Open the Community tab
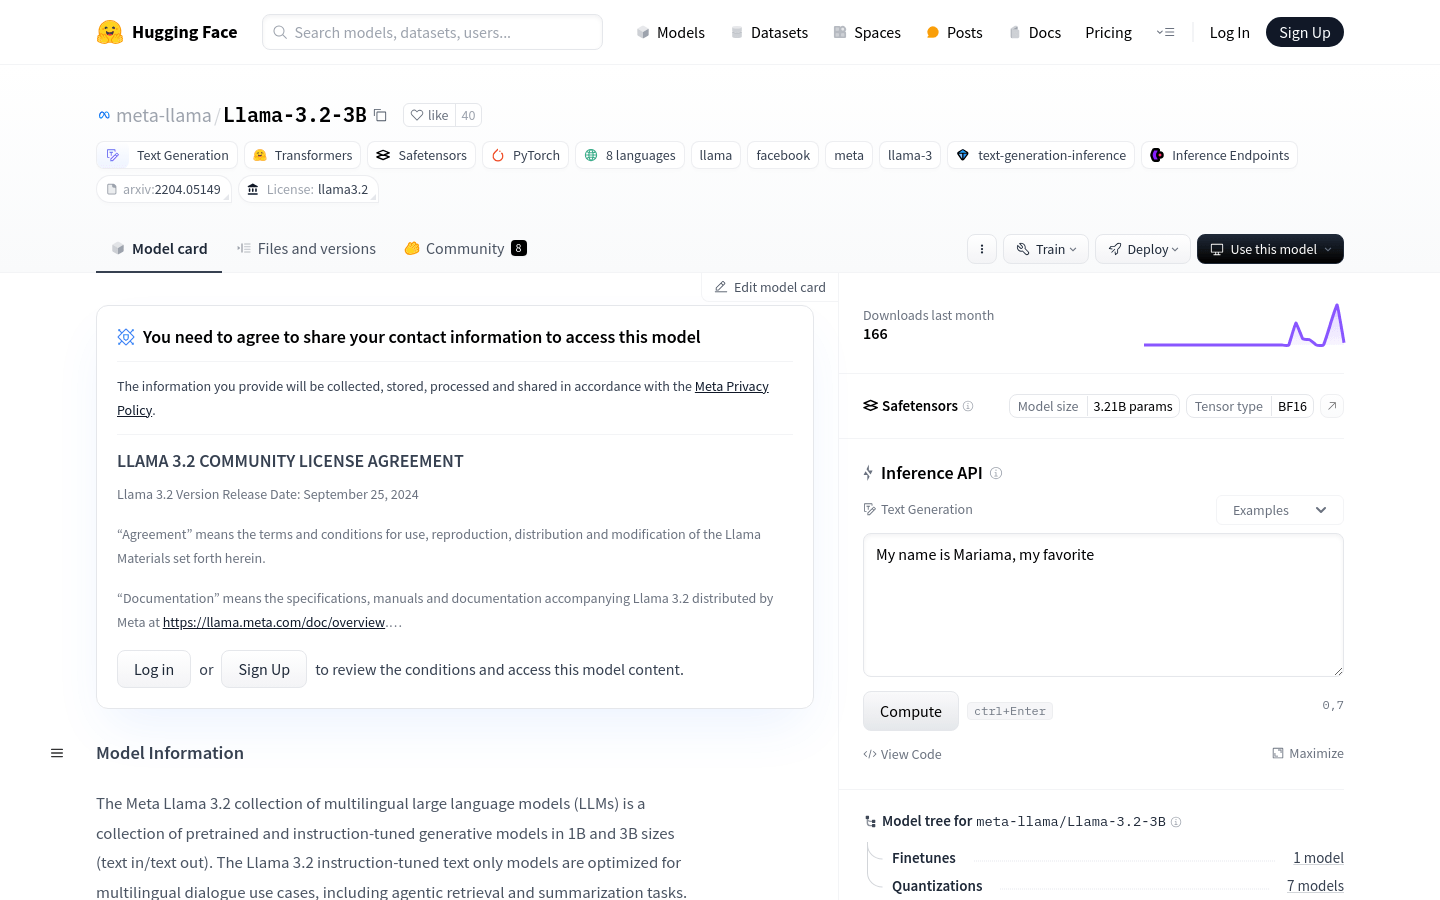This screenshot has width=1440, height=900. tap(465, 249)
